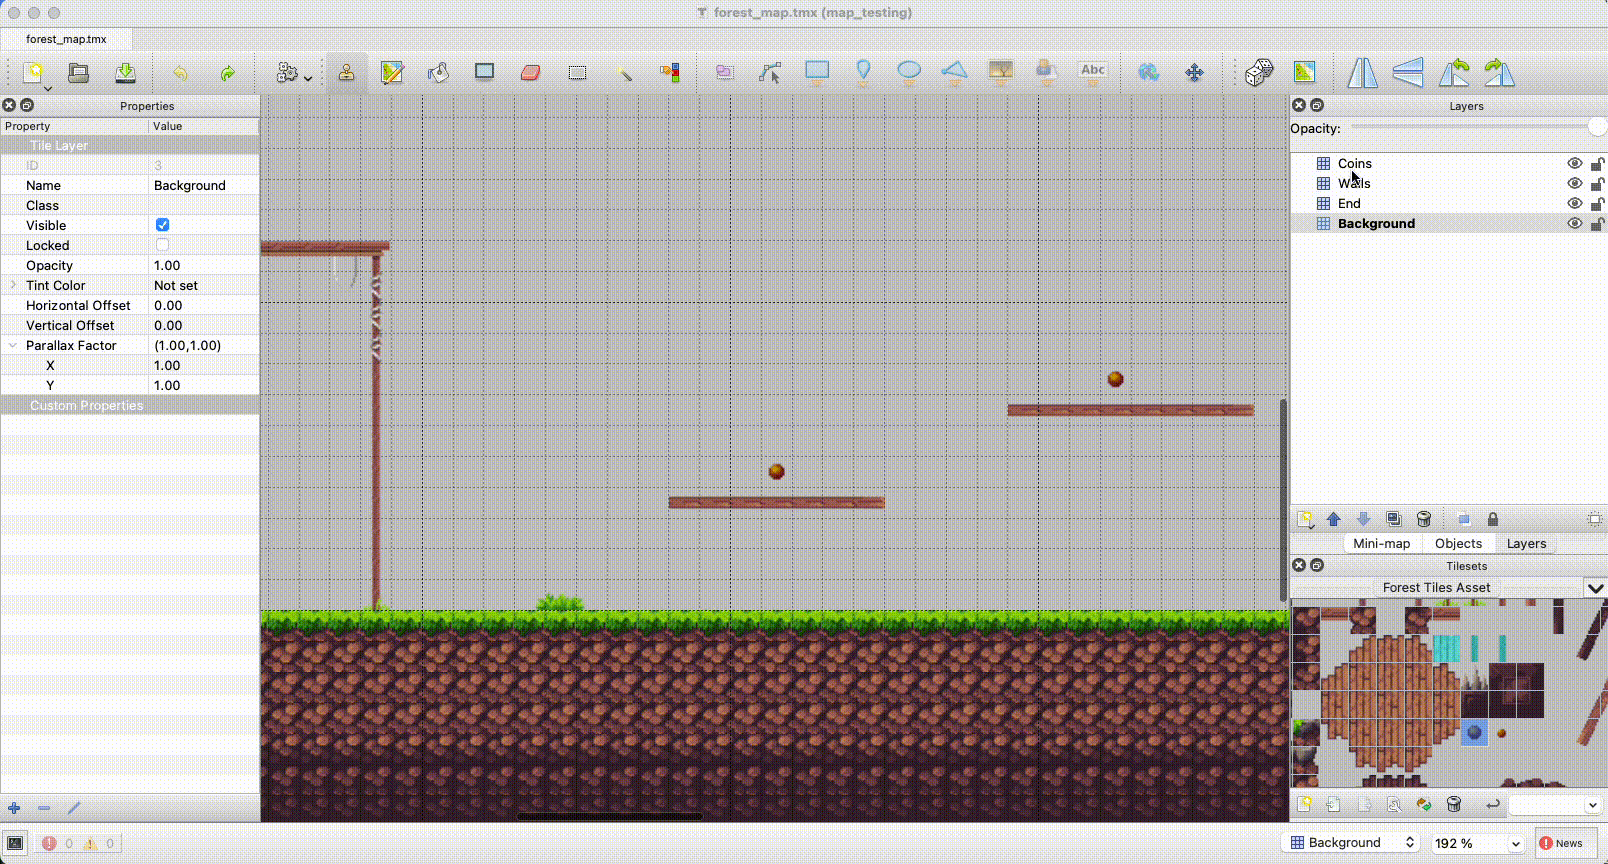Image resolution: width=1608 pixels, height=864 pixels.
Task: Click the Random Mode dice icon
Action: (x=1258, y=73)
